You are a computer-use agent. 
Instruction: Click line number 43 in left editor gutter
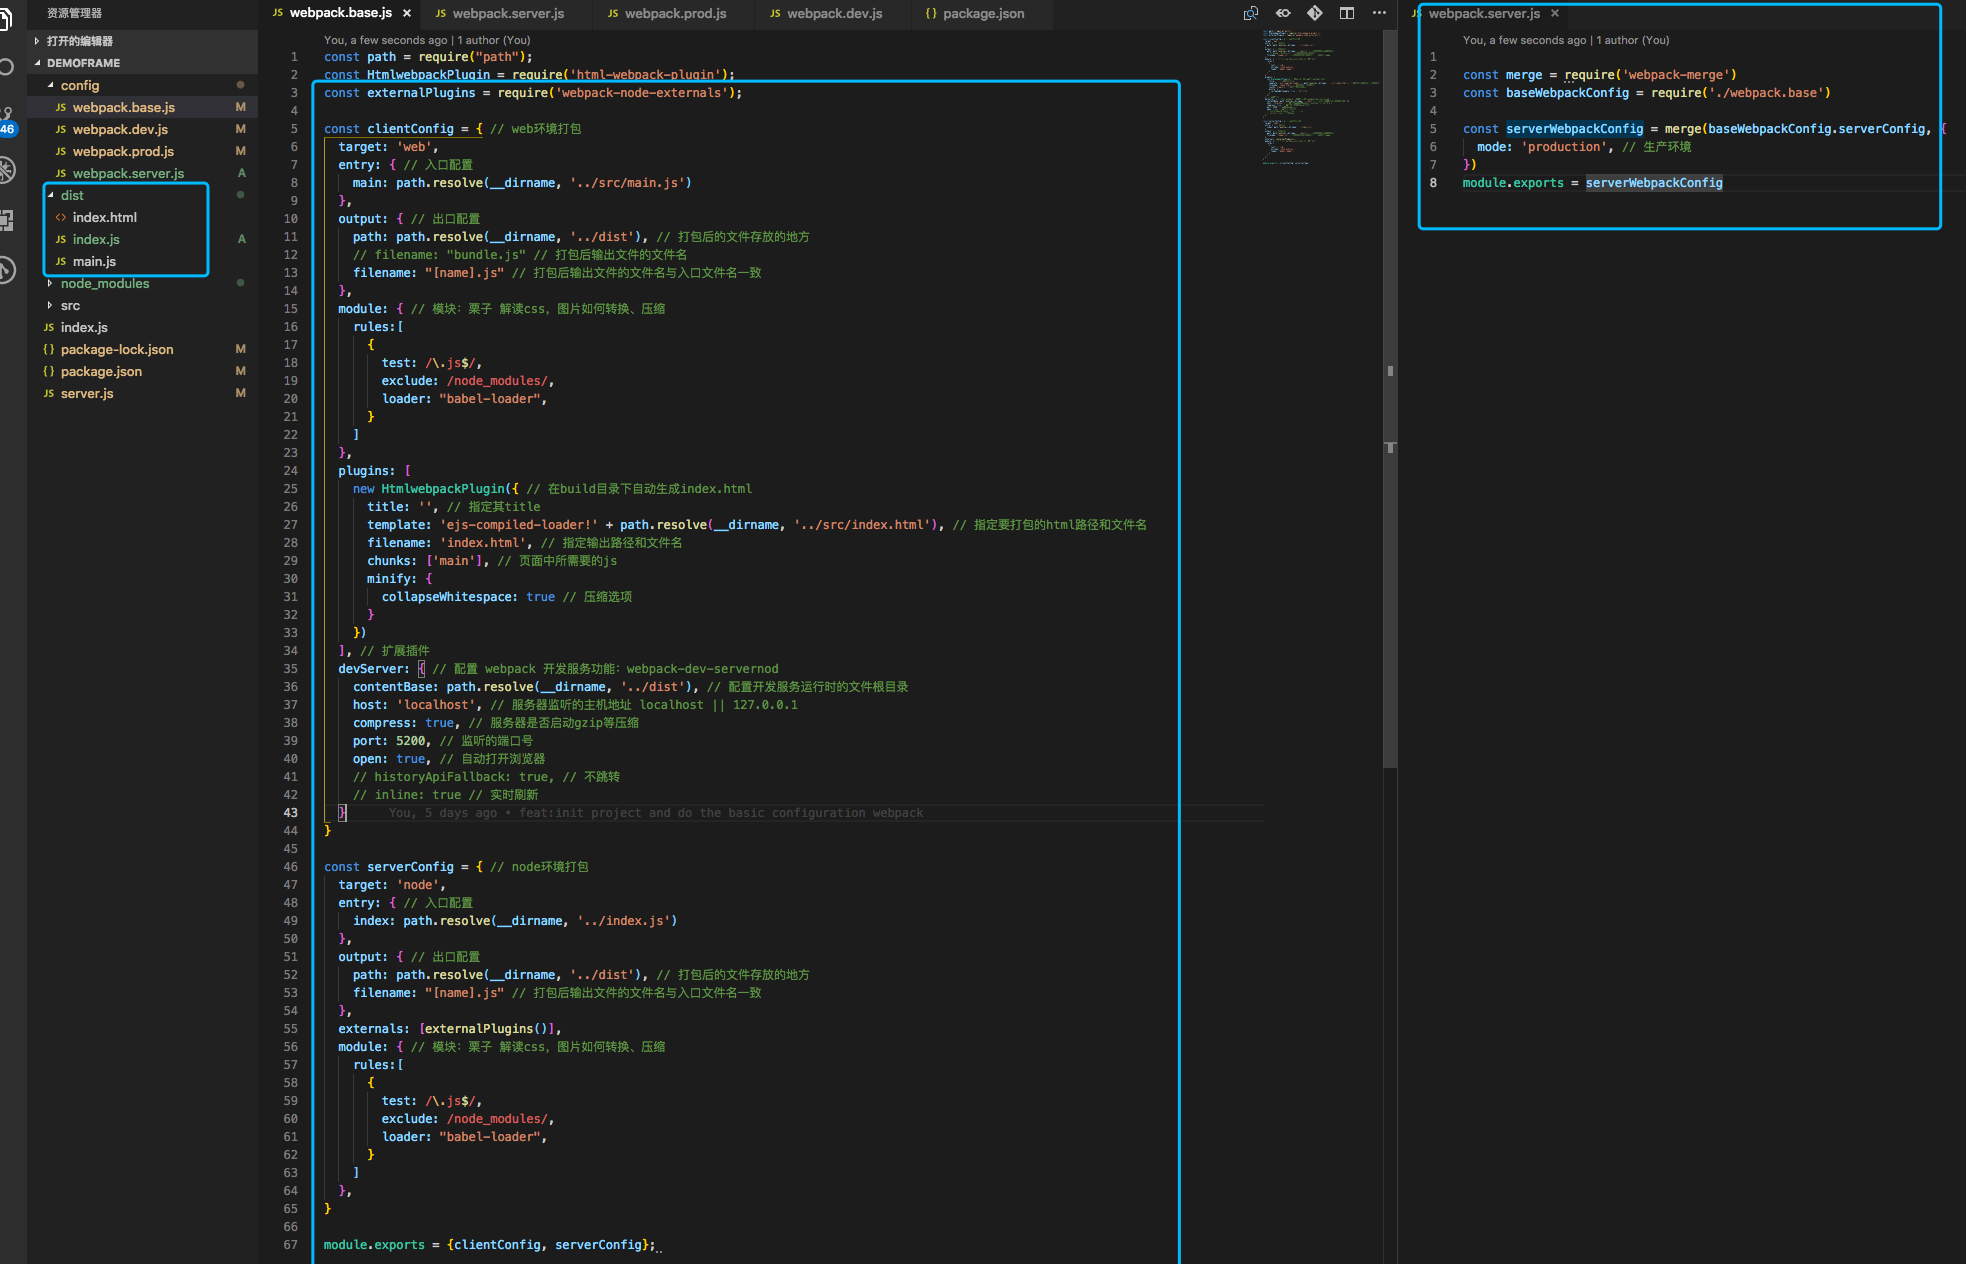tap(290, 813)
